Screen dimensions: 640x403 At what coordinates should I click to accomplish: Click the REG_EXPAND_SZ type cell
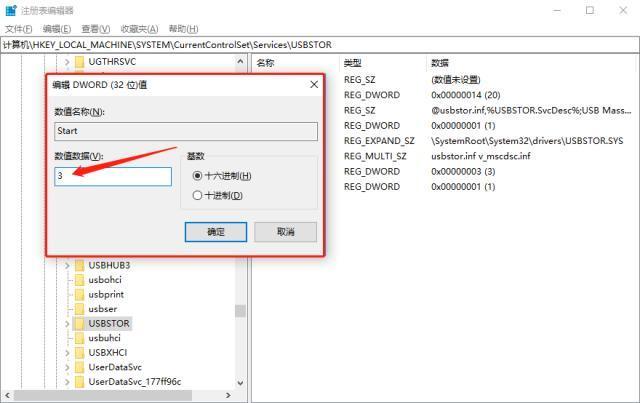pos(379,141)
